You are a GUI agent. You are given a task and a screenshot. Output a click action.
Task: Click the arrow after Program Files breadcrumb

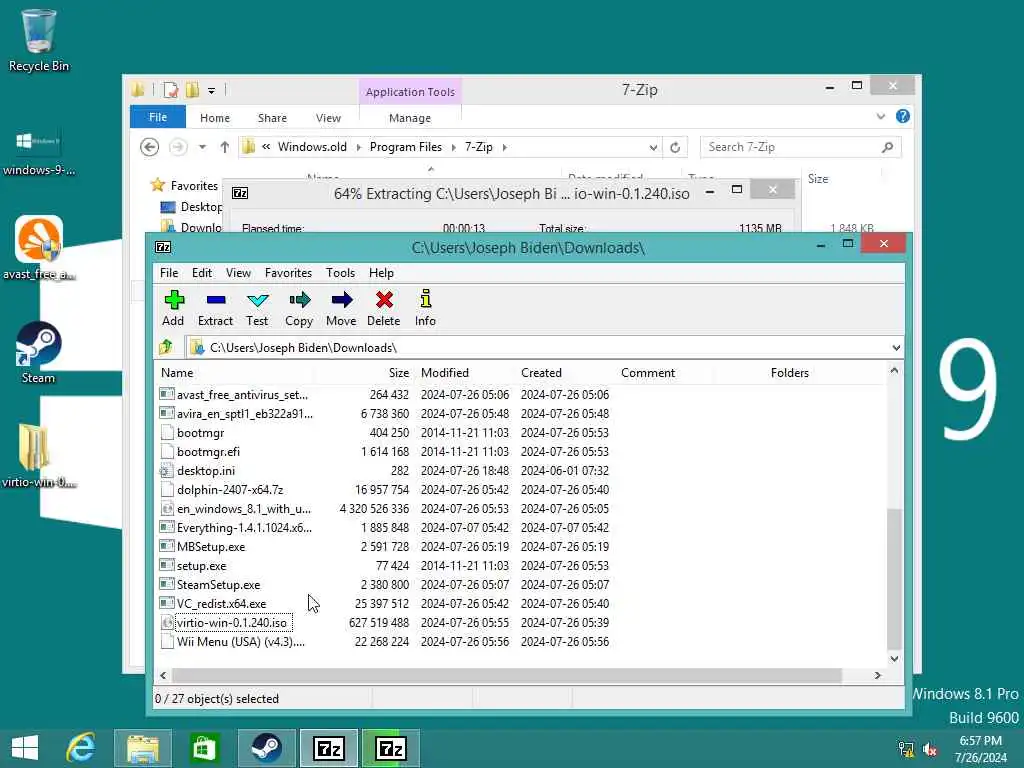click(x=453, y=148)
